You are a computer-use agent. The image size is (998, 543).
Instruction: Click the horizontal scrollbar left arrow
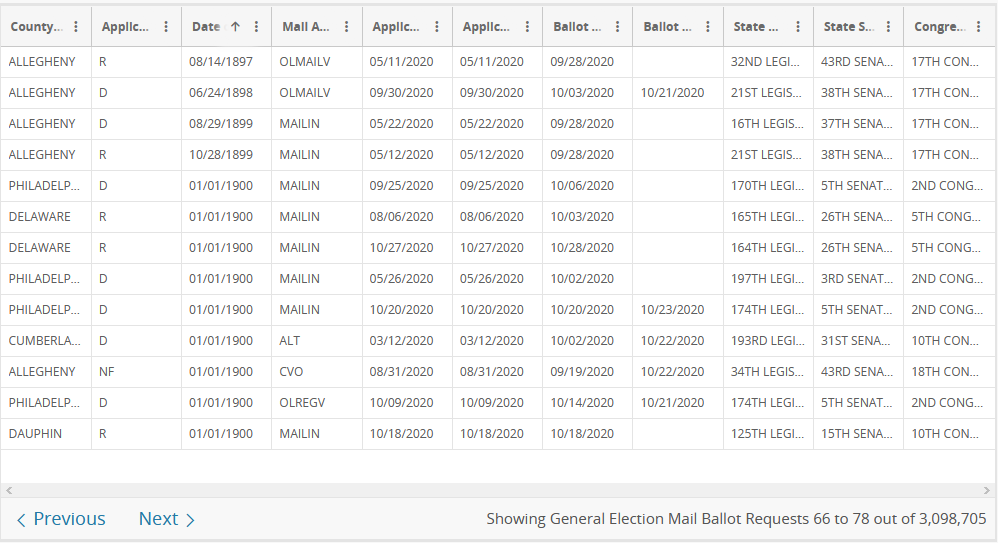pyautogui.click(x=9, y=490)
